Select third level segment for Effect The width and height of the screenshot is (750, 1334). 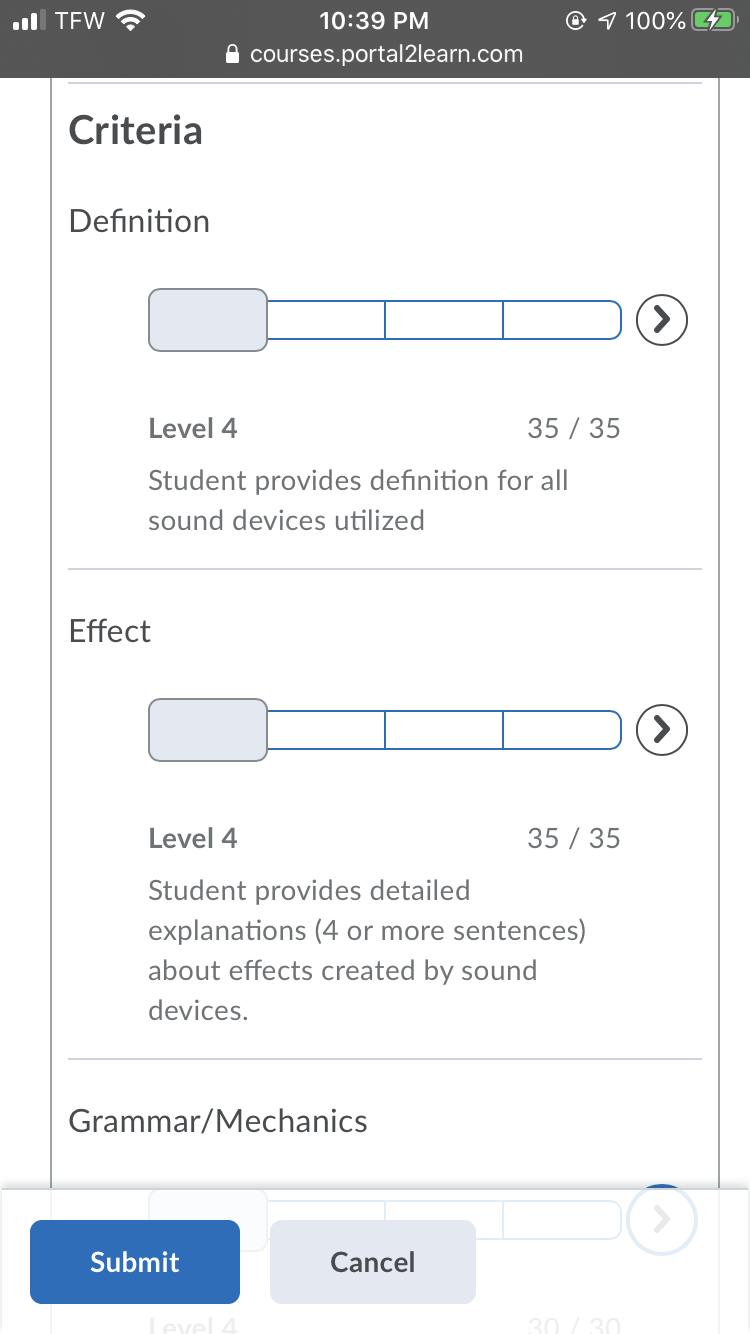pyautogui.click(x=444, y=729)
